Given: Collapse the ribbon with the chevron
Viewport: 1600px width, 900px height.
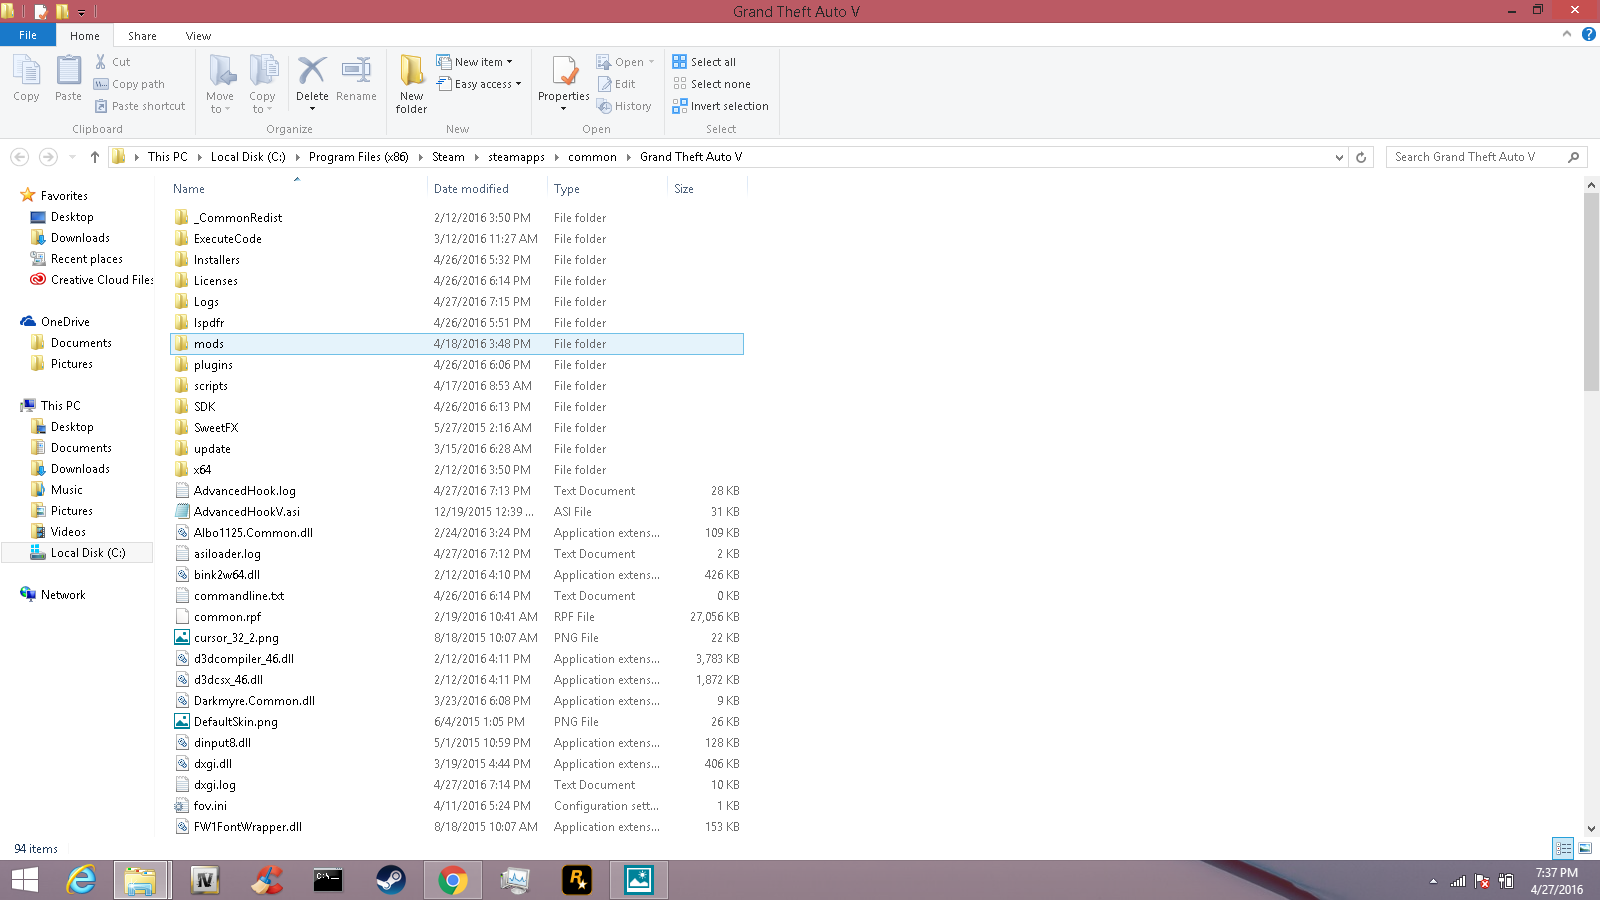Looking at the screenshot, I should click(x=1567, y=34).
